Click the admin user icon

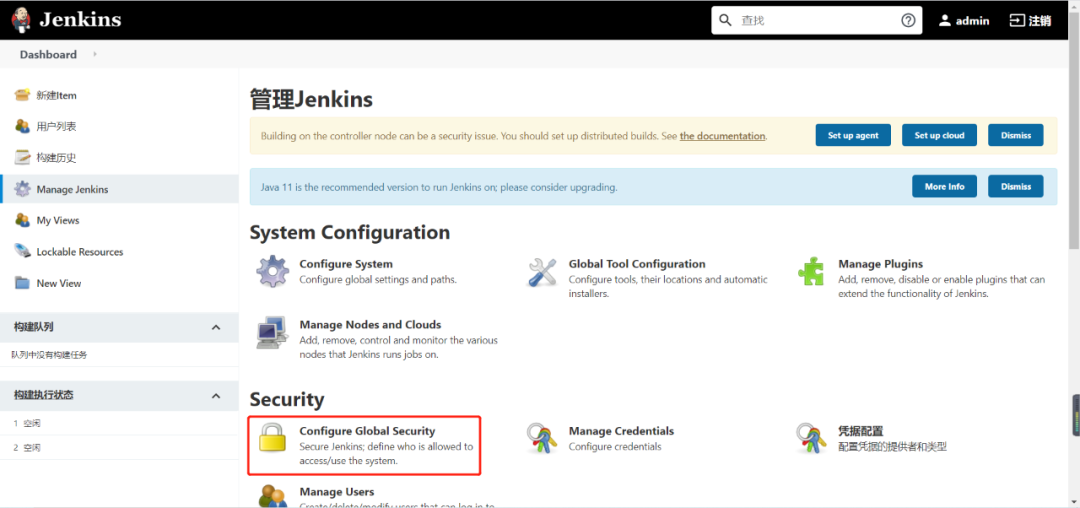click(945, 21)
